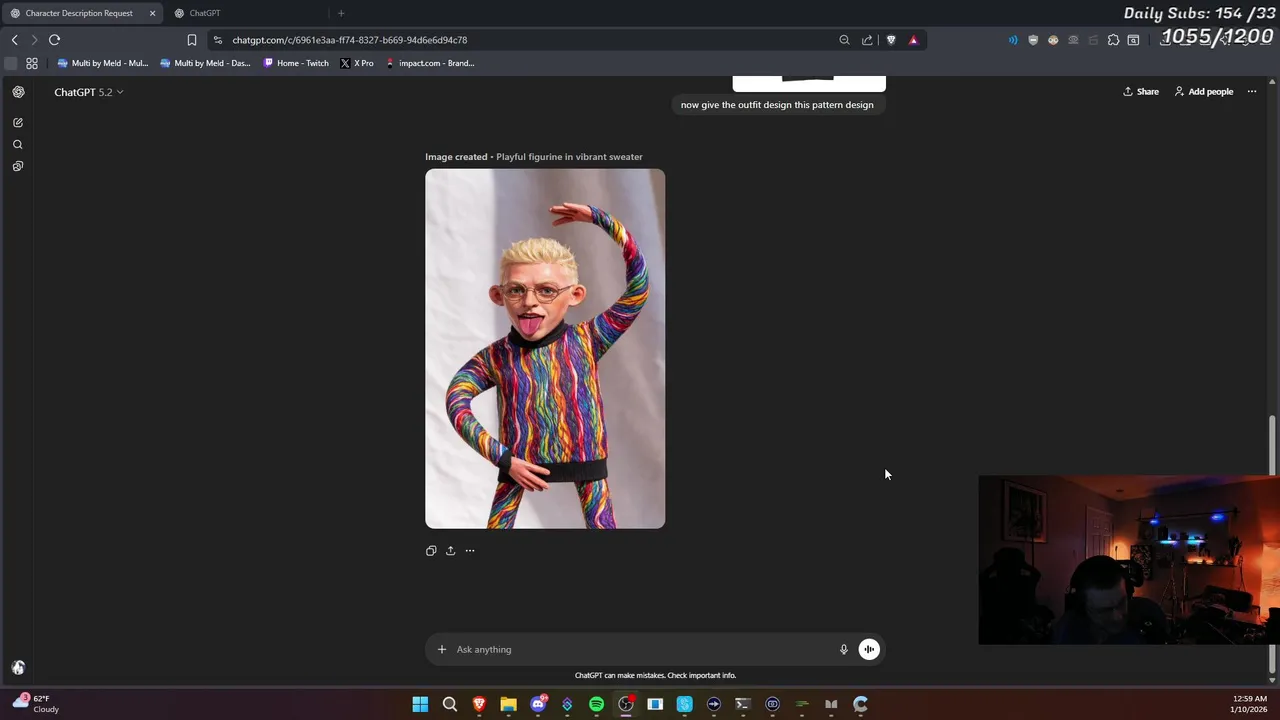Expand the ChatGPT 5.2 model selector
The width and height of the screenshot is (1280, 720).
(88, 92)
